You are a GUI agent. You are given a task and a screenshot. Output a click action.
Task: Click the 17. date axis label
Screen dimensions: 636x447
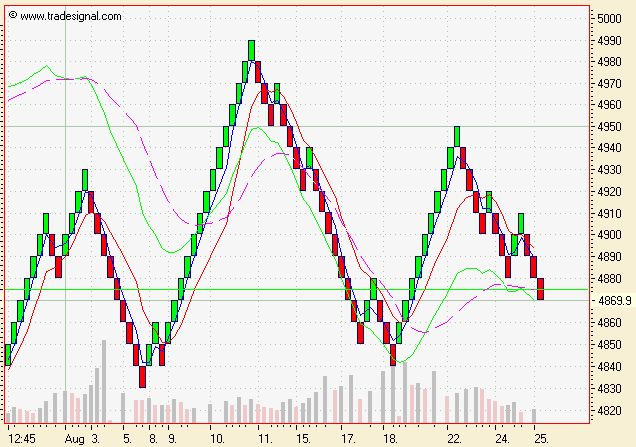pos(348,439)
